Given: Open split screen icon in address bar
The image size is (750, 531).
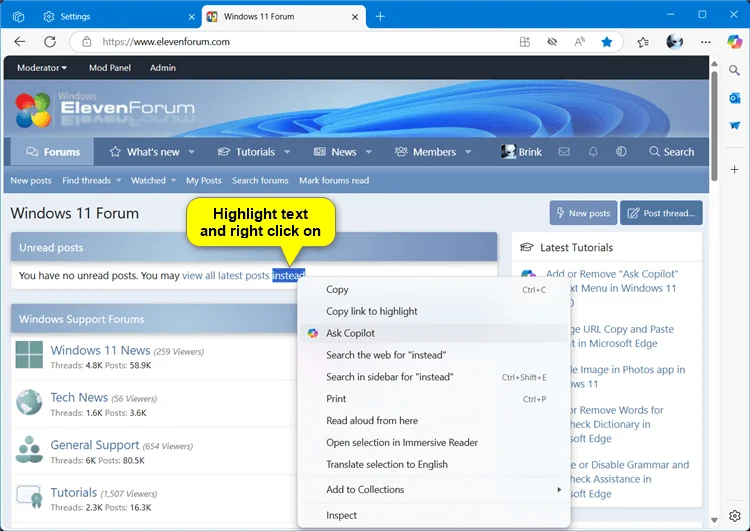Looking at the screenshot, I should click(x=525, y=42).
